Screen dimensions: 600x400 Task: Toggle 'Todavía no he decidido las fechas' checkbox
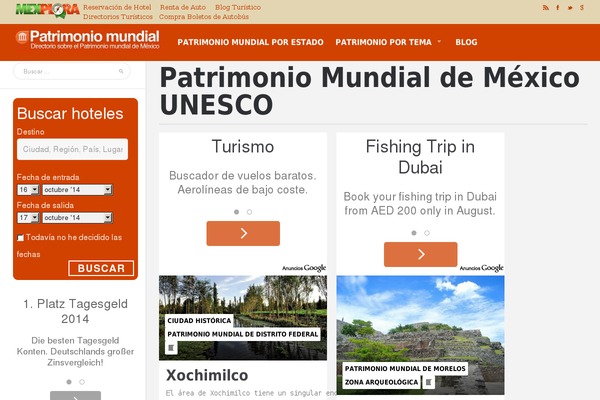click(21, 238)
